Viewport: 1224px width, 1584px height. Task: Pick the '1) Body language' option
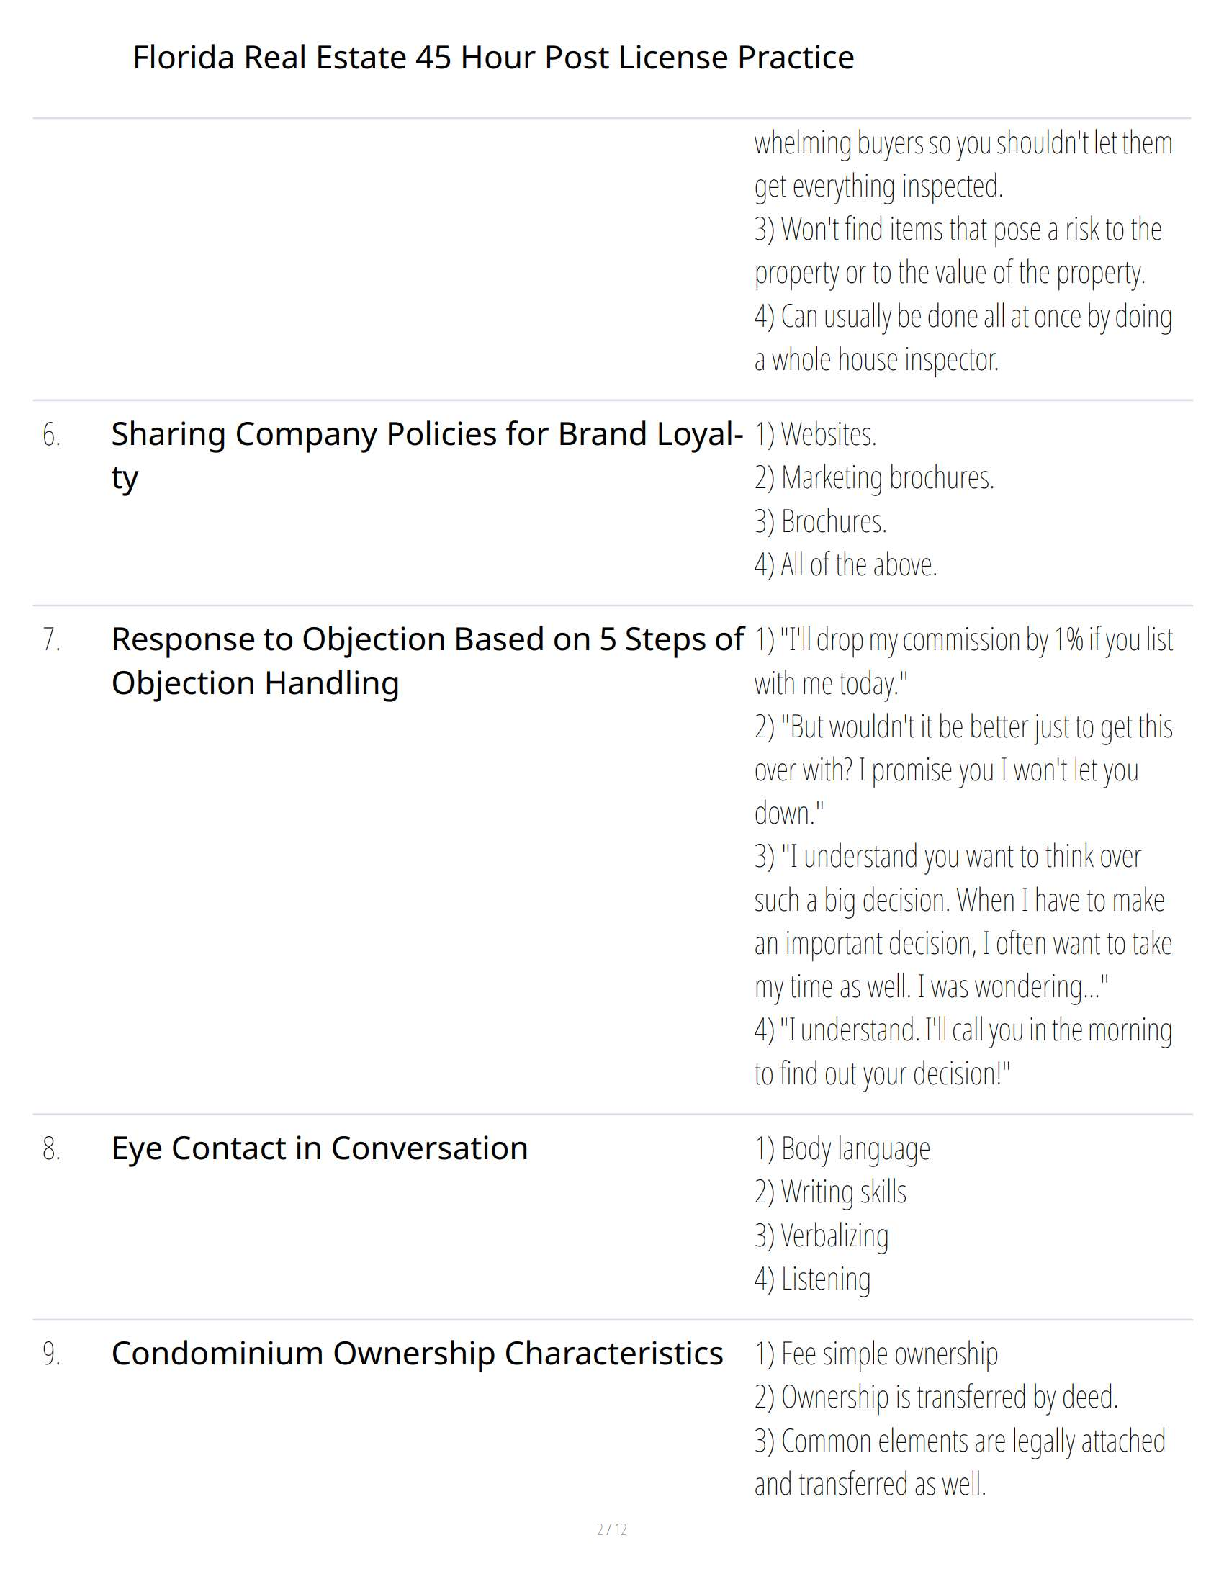pyautogui.click(x=842, y=1149)
